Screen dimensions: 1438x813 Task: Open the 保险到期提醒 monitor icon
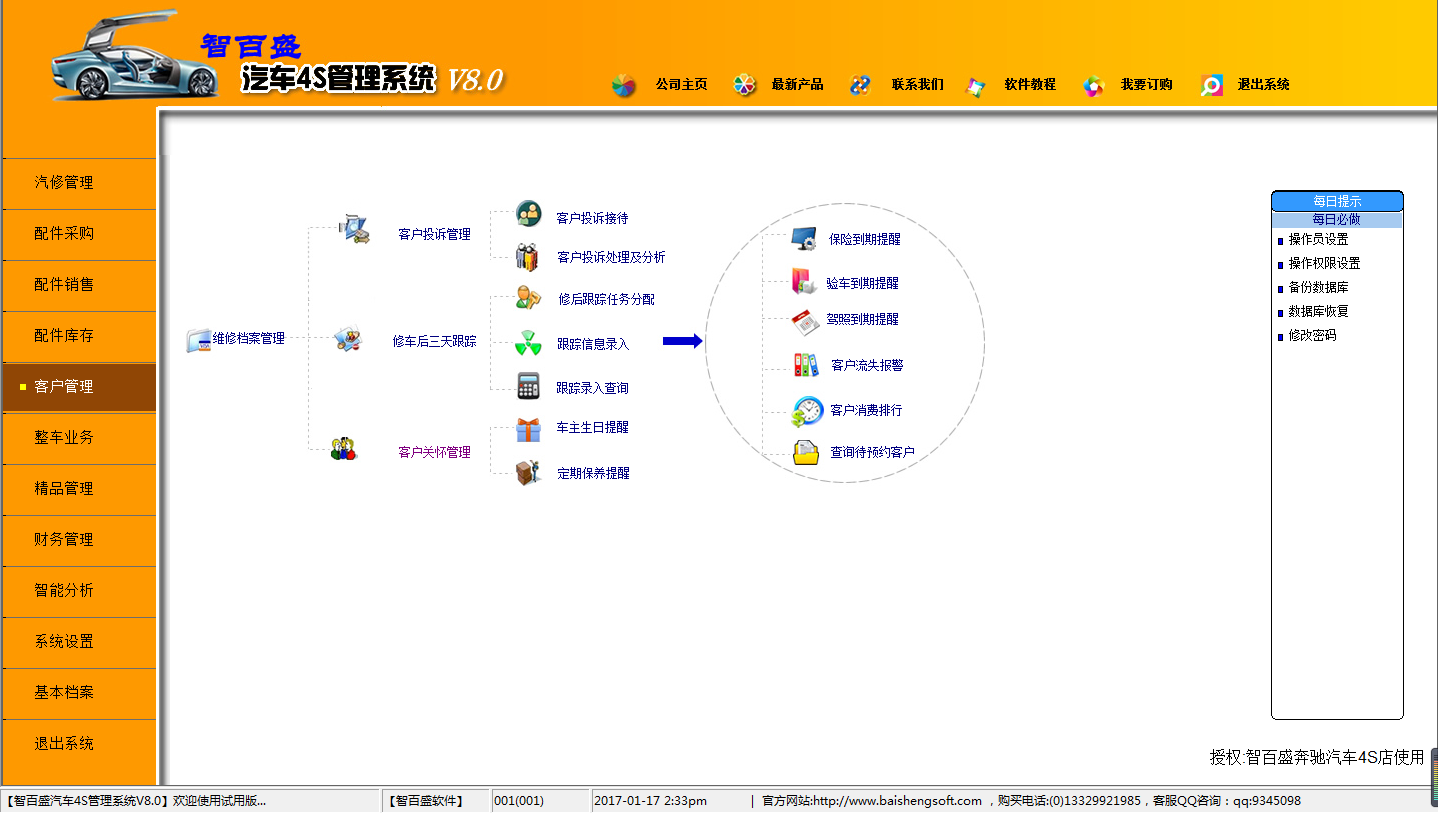804,239
